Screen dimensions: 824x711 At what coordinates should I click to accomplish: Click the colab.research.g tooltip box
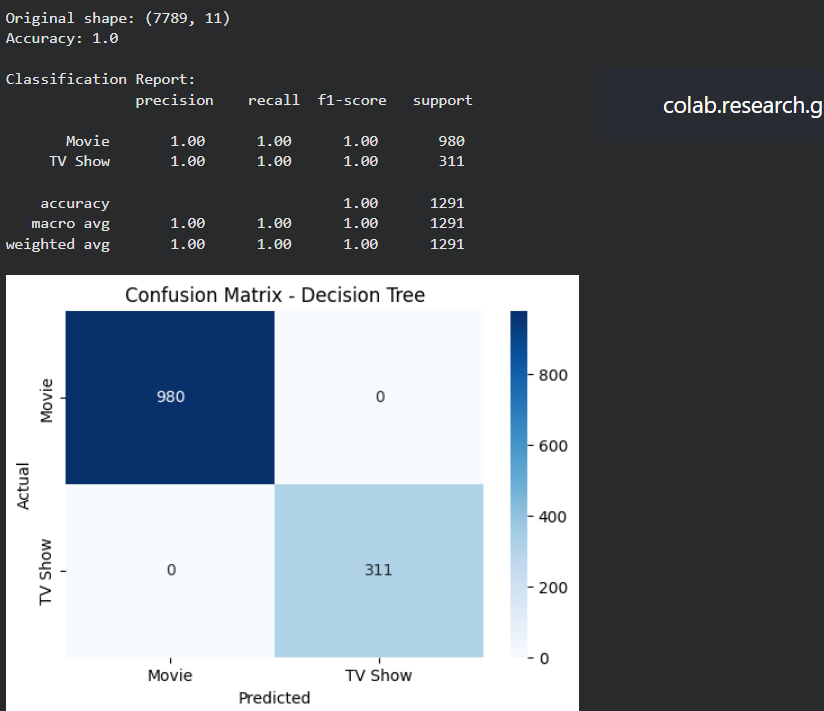[713, 105]
